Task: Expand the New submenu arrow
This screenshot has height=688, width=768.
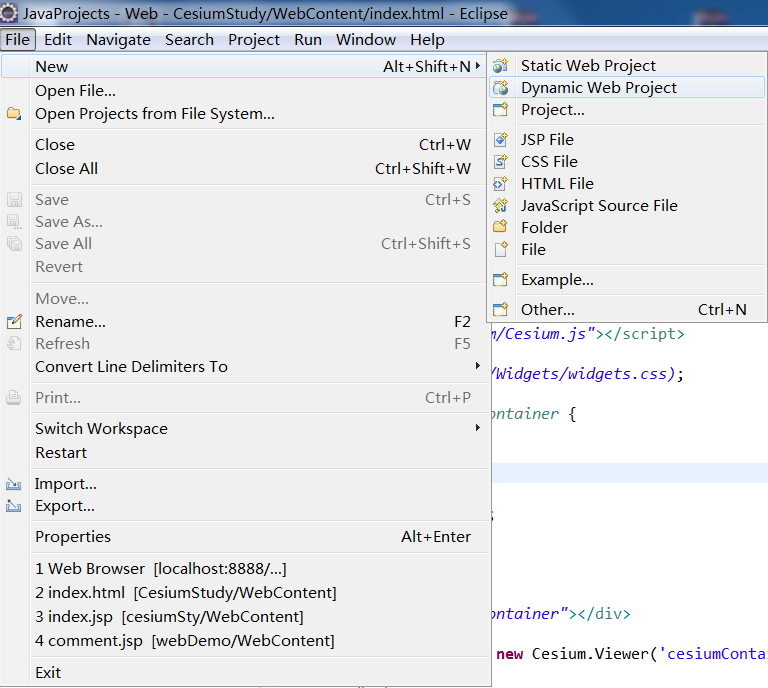Action: 478,66
